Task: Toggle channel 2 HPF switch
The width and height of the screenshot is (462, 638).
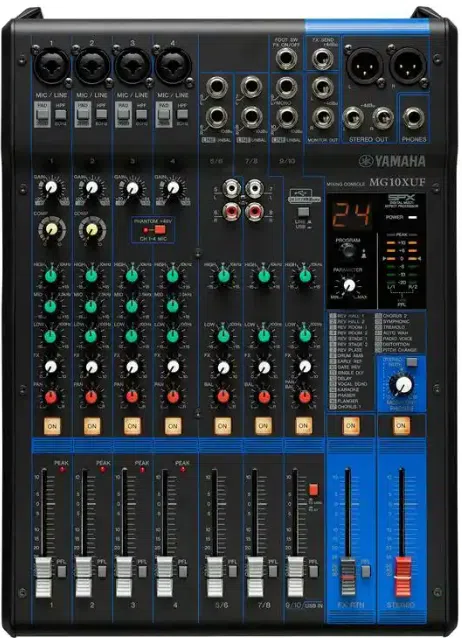Action: (101, 114)
